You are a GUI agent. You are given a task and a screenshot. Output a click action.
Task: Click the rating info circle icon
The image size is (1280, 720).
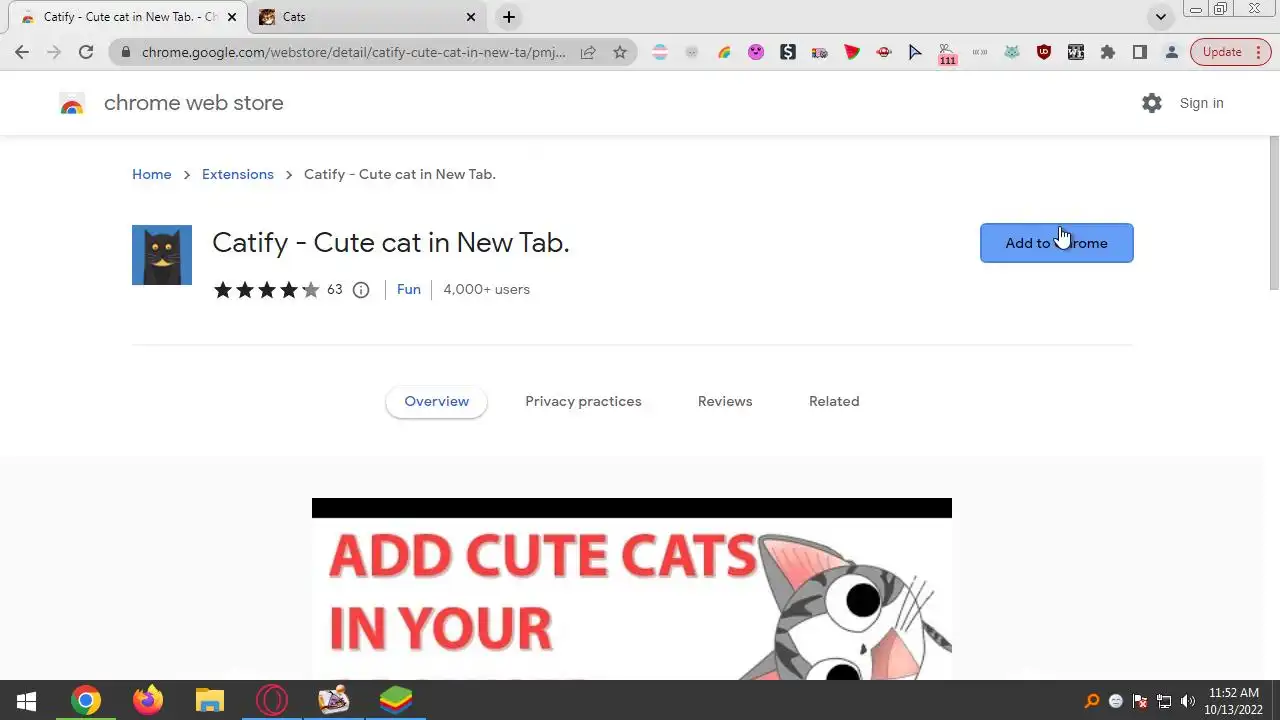tap(361, 290)
